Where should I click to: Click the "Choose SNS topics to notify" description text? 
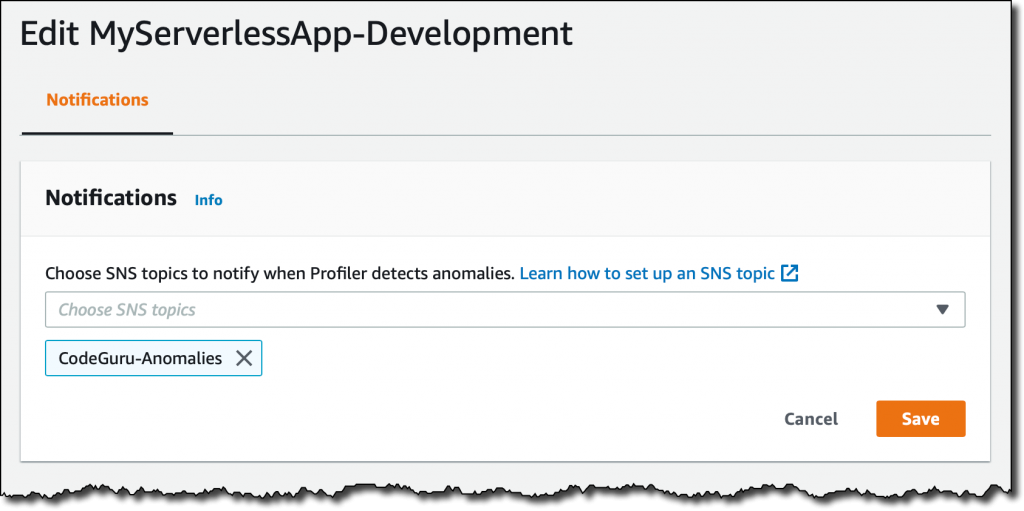280,273
